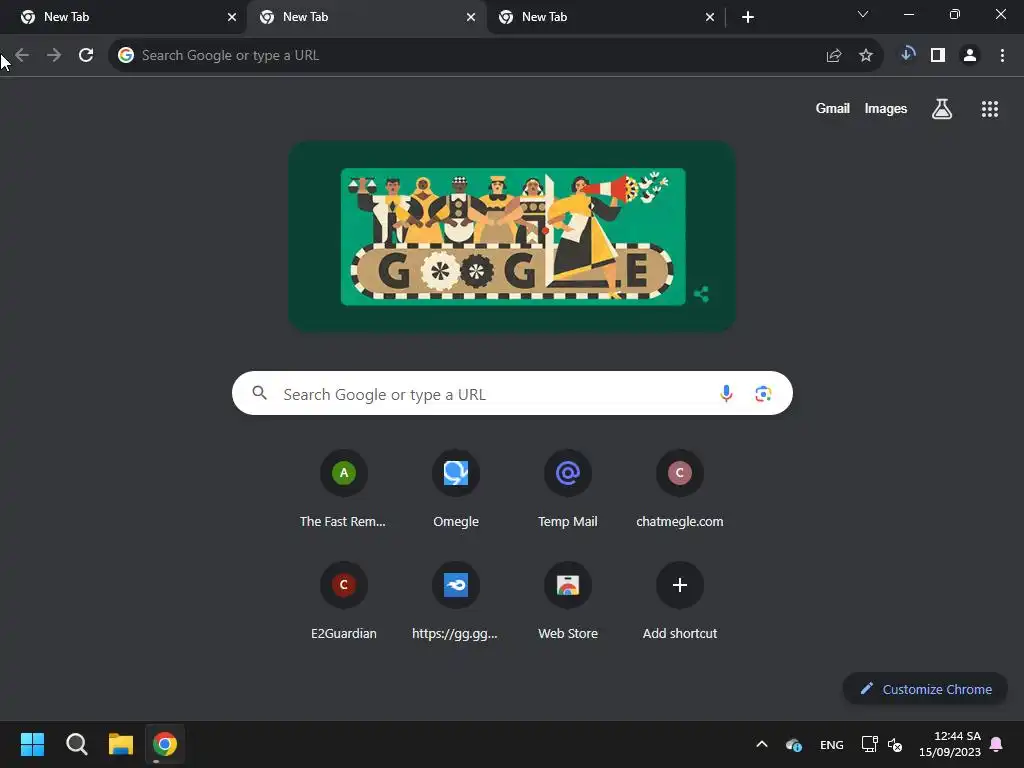
Task: Share the Google Doodle
Action: 701,294
